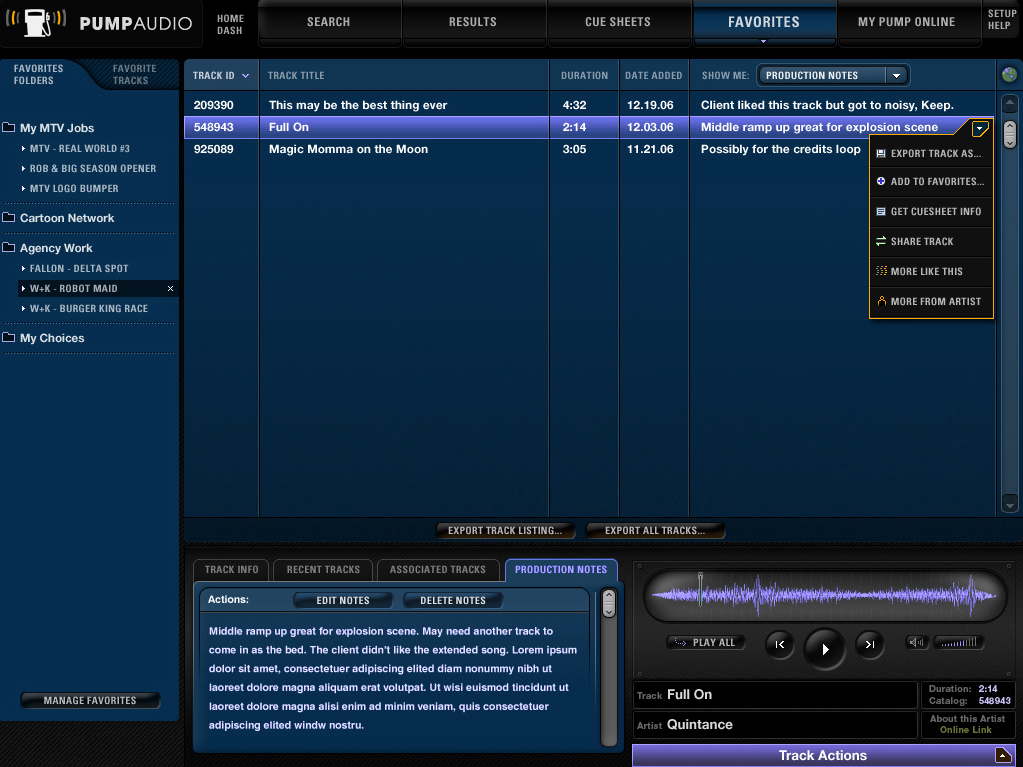1023x767 pixels.
Task: Click the Export All Tracks button
Action: pyautogui.click(x=655, y=530)
